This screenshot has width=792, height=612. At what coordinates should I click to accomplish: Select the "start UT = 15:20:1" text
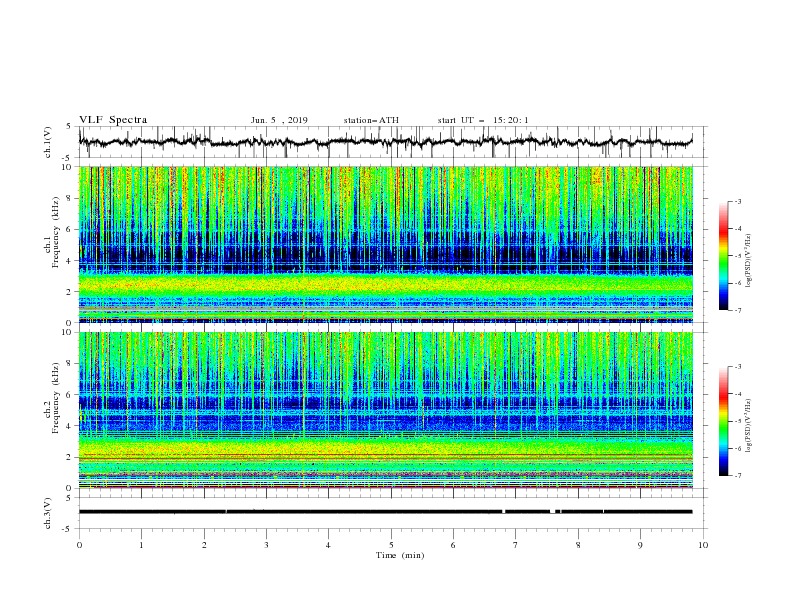483,120
